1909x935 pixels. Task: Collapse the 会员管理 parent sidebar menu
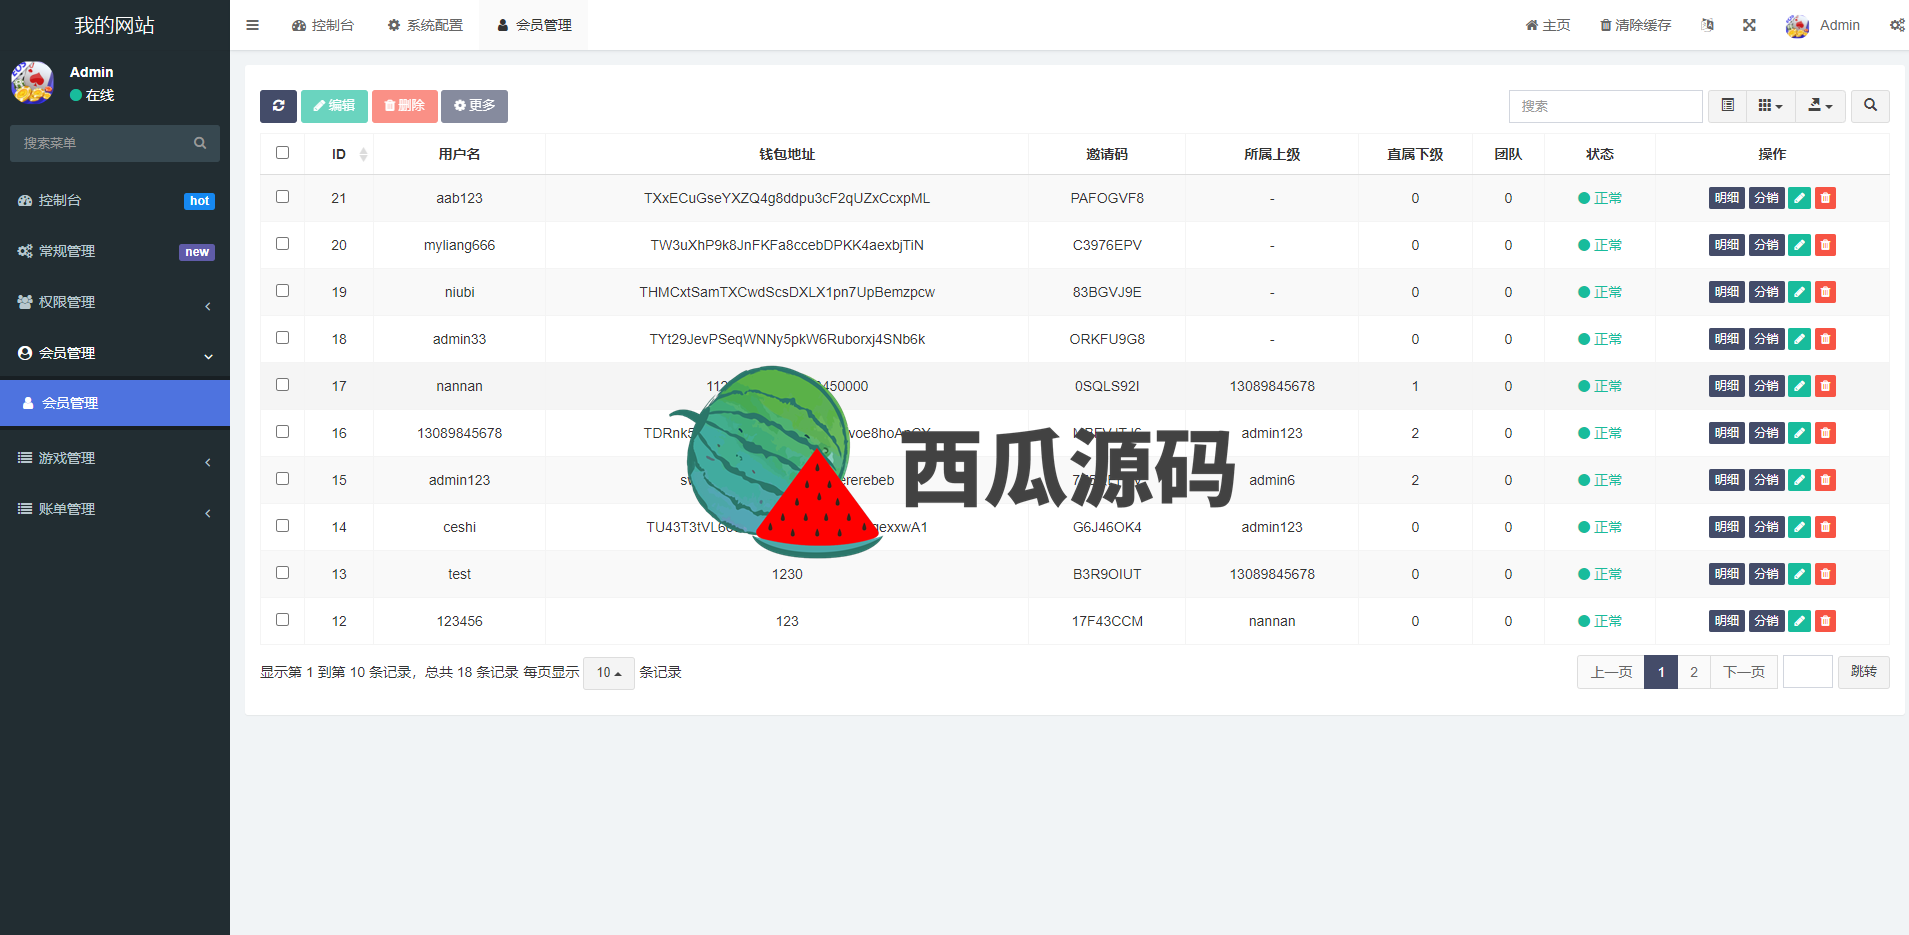point(115,353)
